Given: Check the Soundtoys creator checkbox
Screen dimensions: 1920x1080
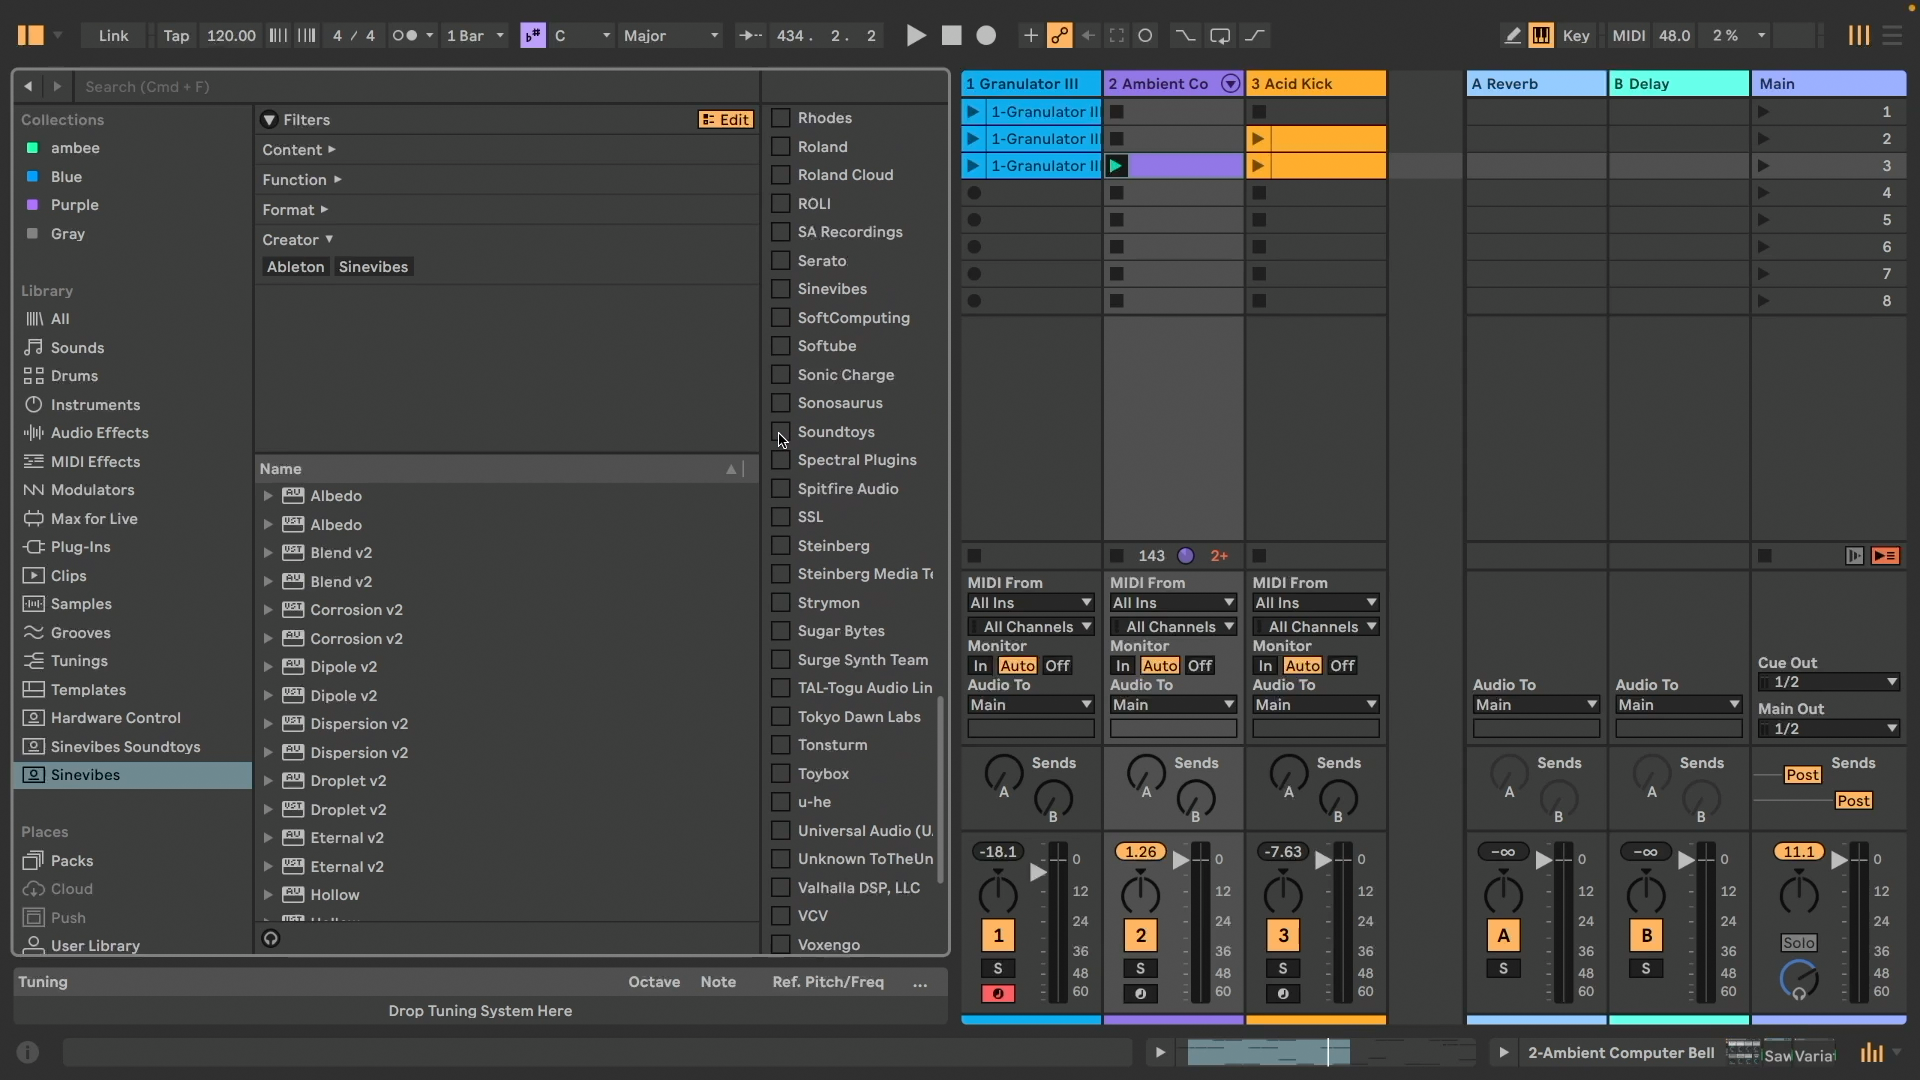Looking at the screenshot, I should 781,431.
